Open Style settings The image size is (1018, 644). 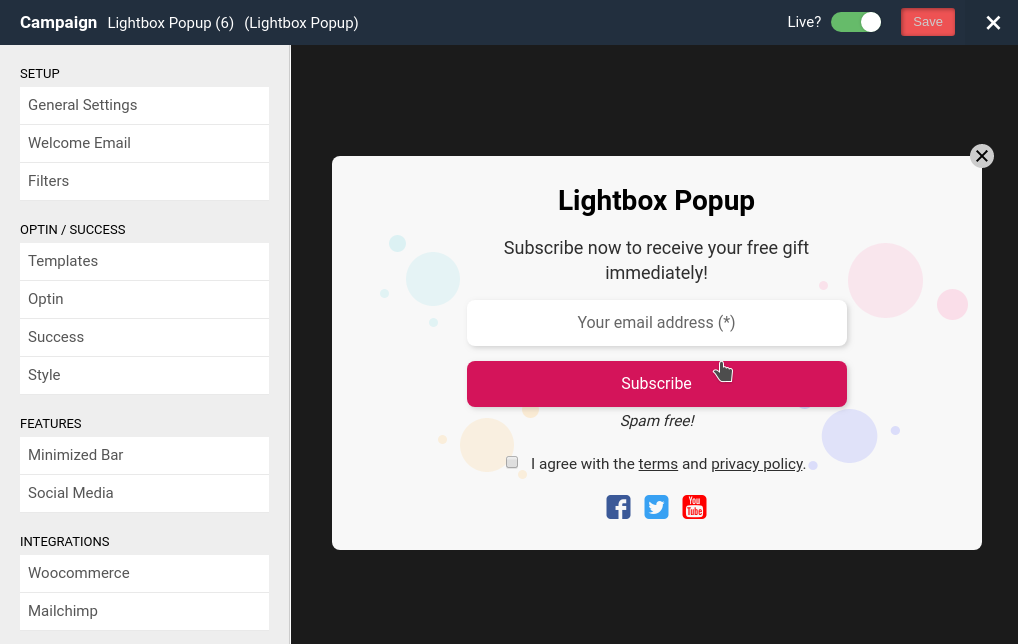click(144, 375)
